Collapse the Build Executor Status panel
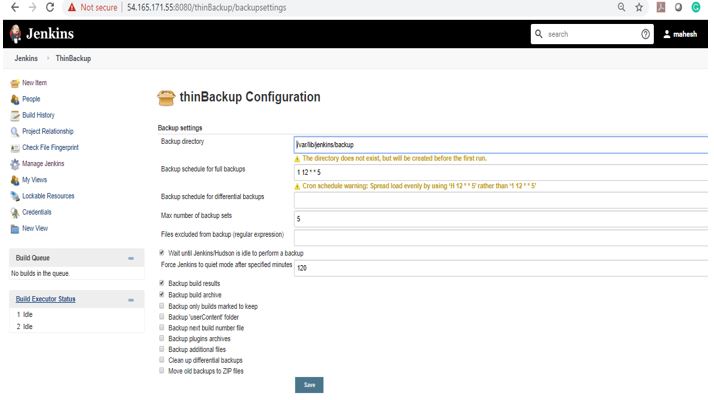Image resolution: width=714 pixels, height=400 pixels. pyautogui.click(x=131, y=300)
